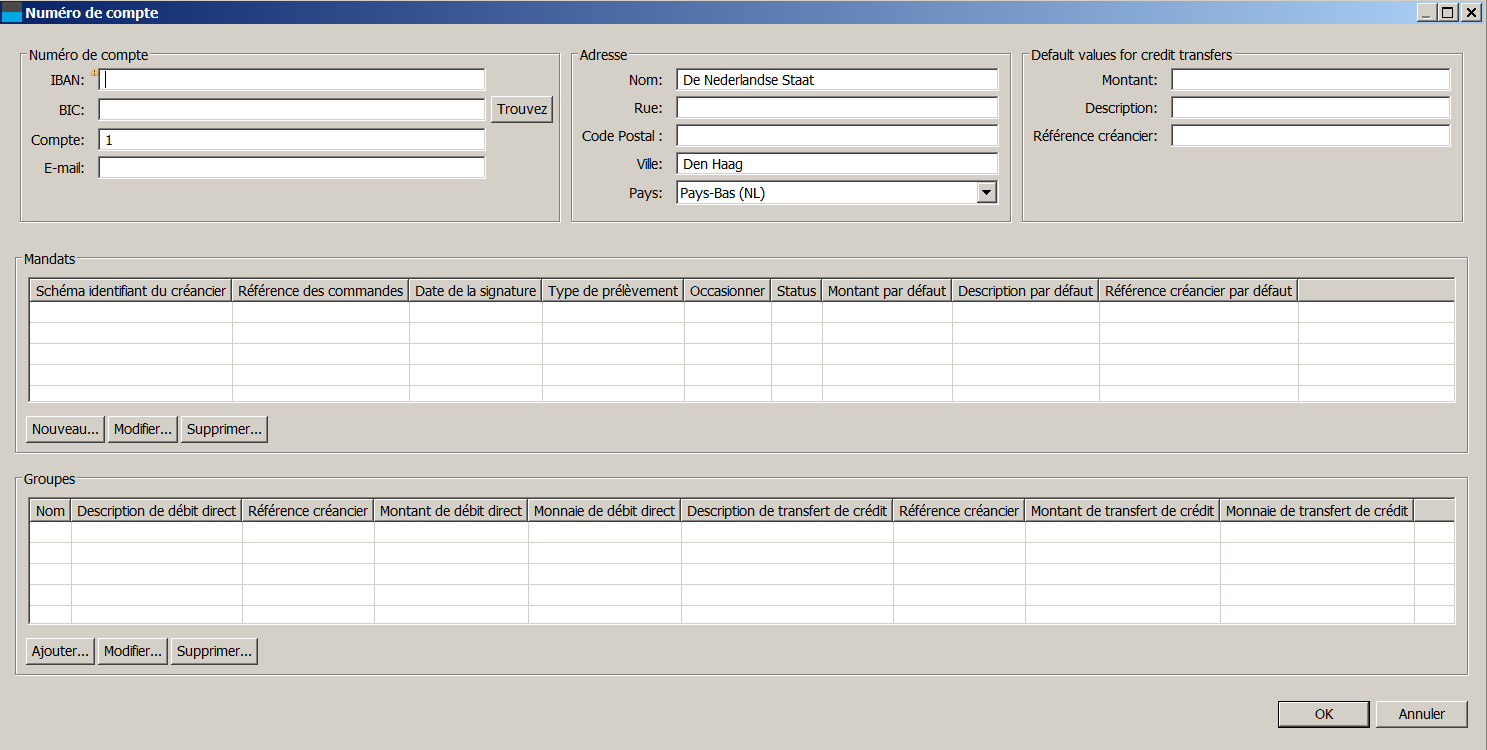The image size is (1487, 750).
Task: Click the Montant default value field
Action: [1310, 80]
